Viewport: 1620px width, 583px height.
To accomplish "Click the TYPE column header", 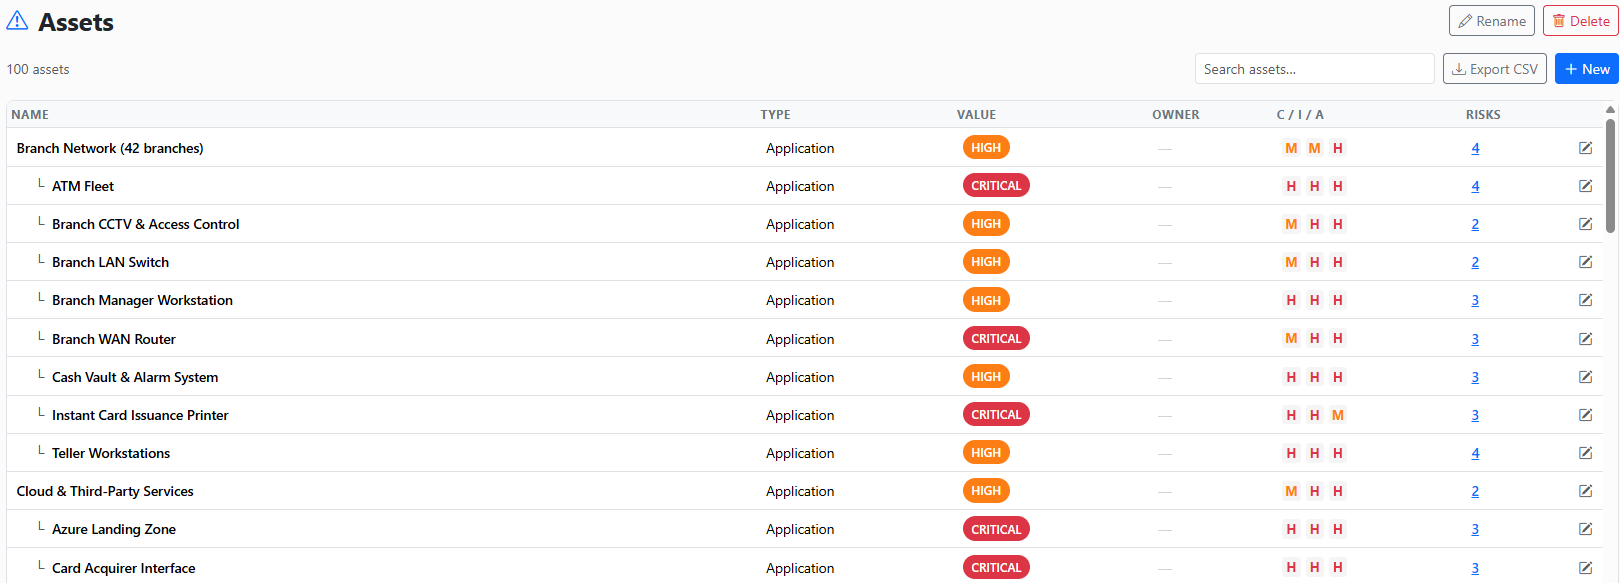I will pos(775,115).
